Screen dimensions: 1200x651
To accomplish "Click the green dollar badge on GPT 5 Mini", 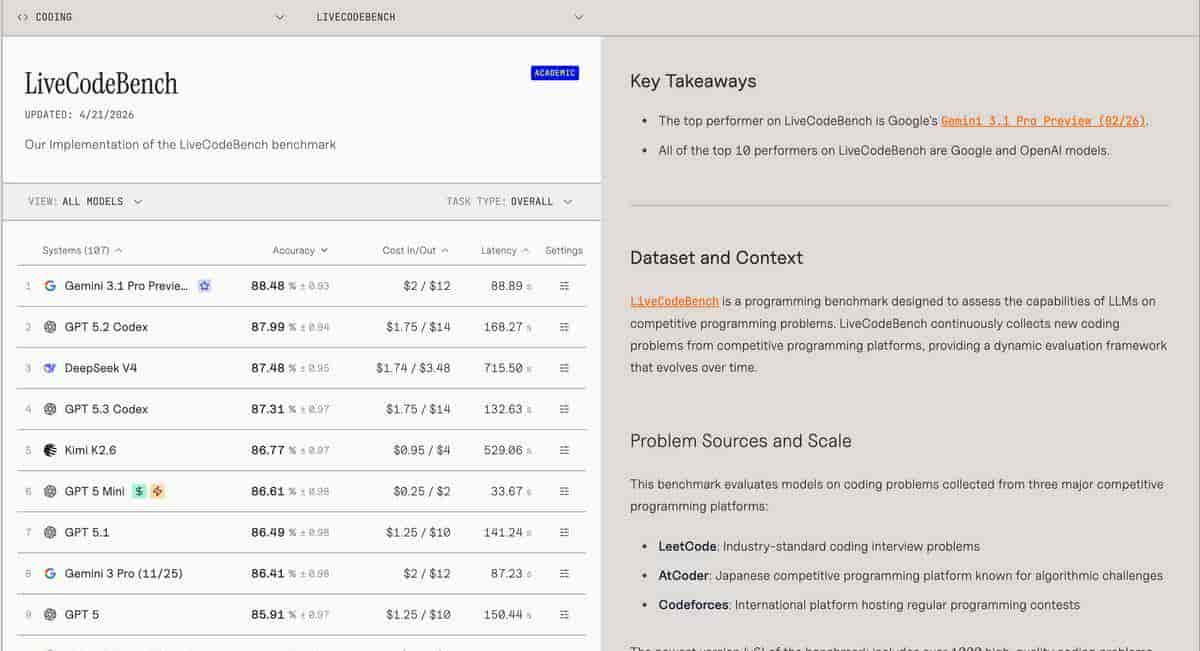I will click(139, 491).
